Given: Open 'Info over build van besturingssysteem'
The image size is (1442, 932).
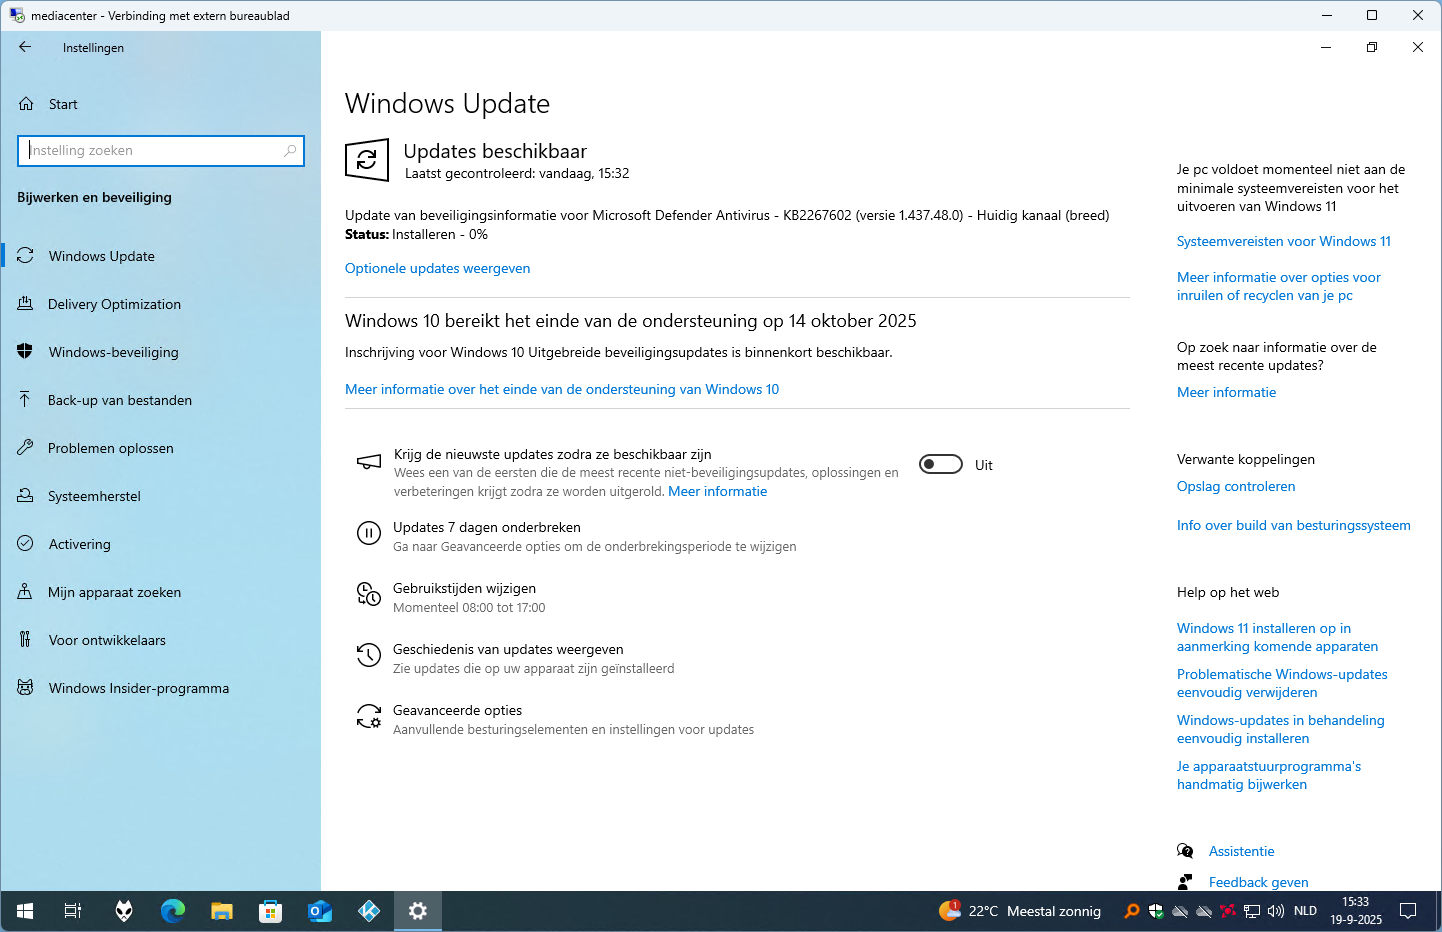Looking at the screenshot, I should [x=1294, y=525].
